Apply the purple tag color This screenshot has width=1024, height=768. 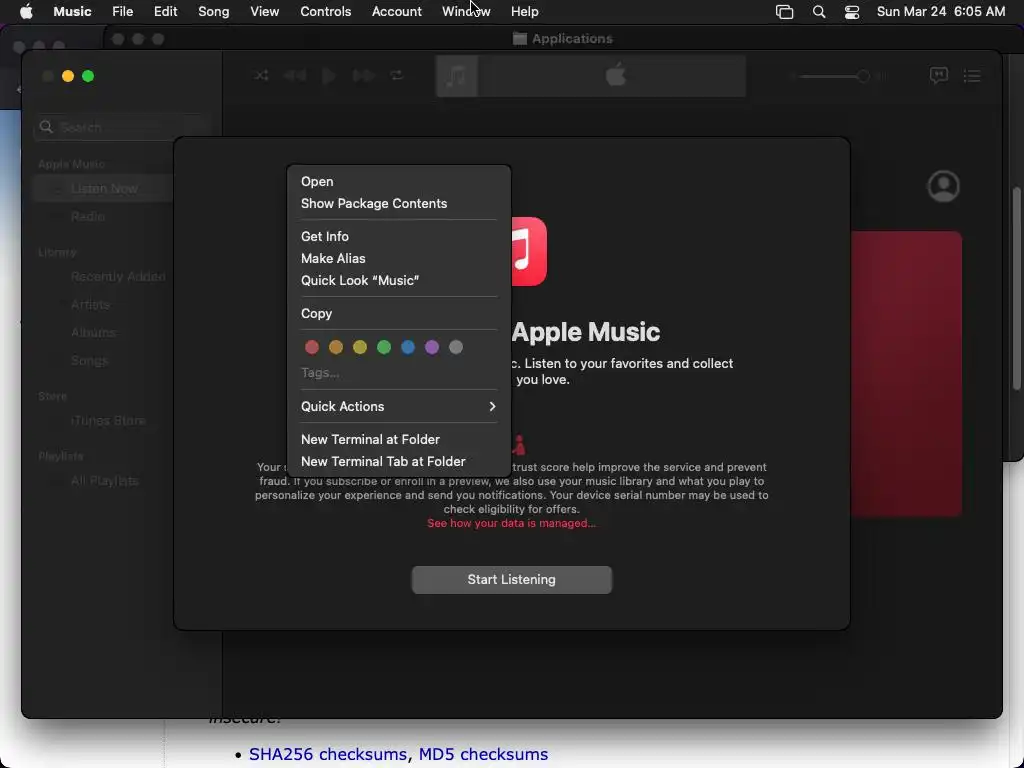coord(432,347)
